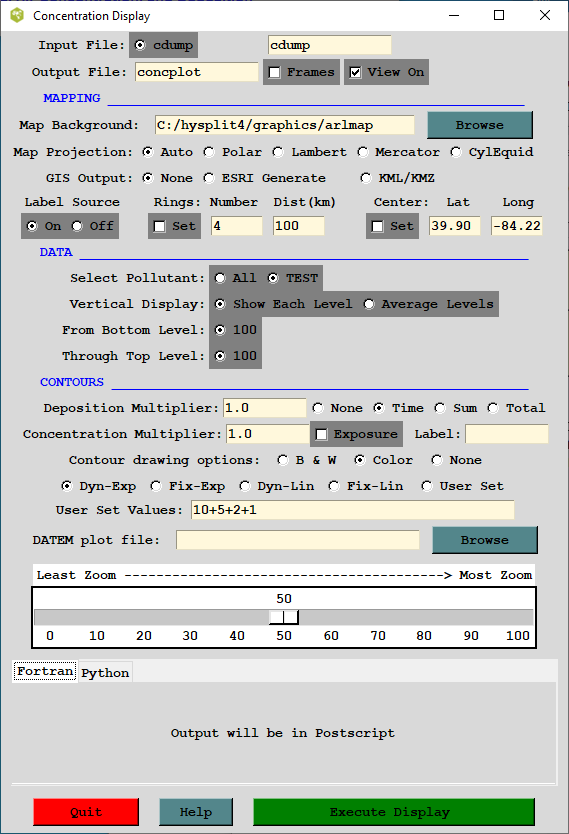Choose KML/KMZ for GIS output
This screenshot has height=834, width=569.
365,178
